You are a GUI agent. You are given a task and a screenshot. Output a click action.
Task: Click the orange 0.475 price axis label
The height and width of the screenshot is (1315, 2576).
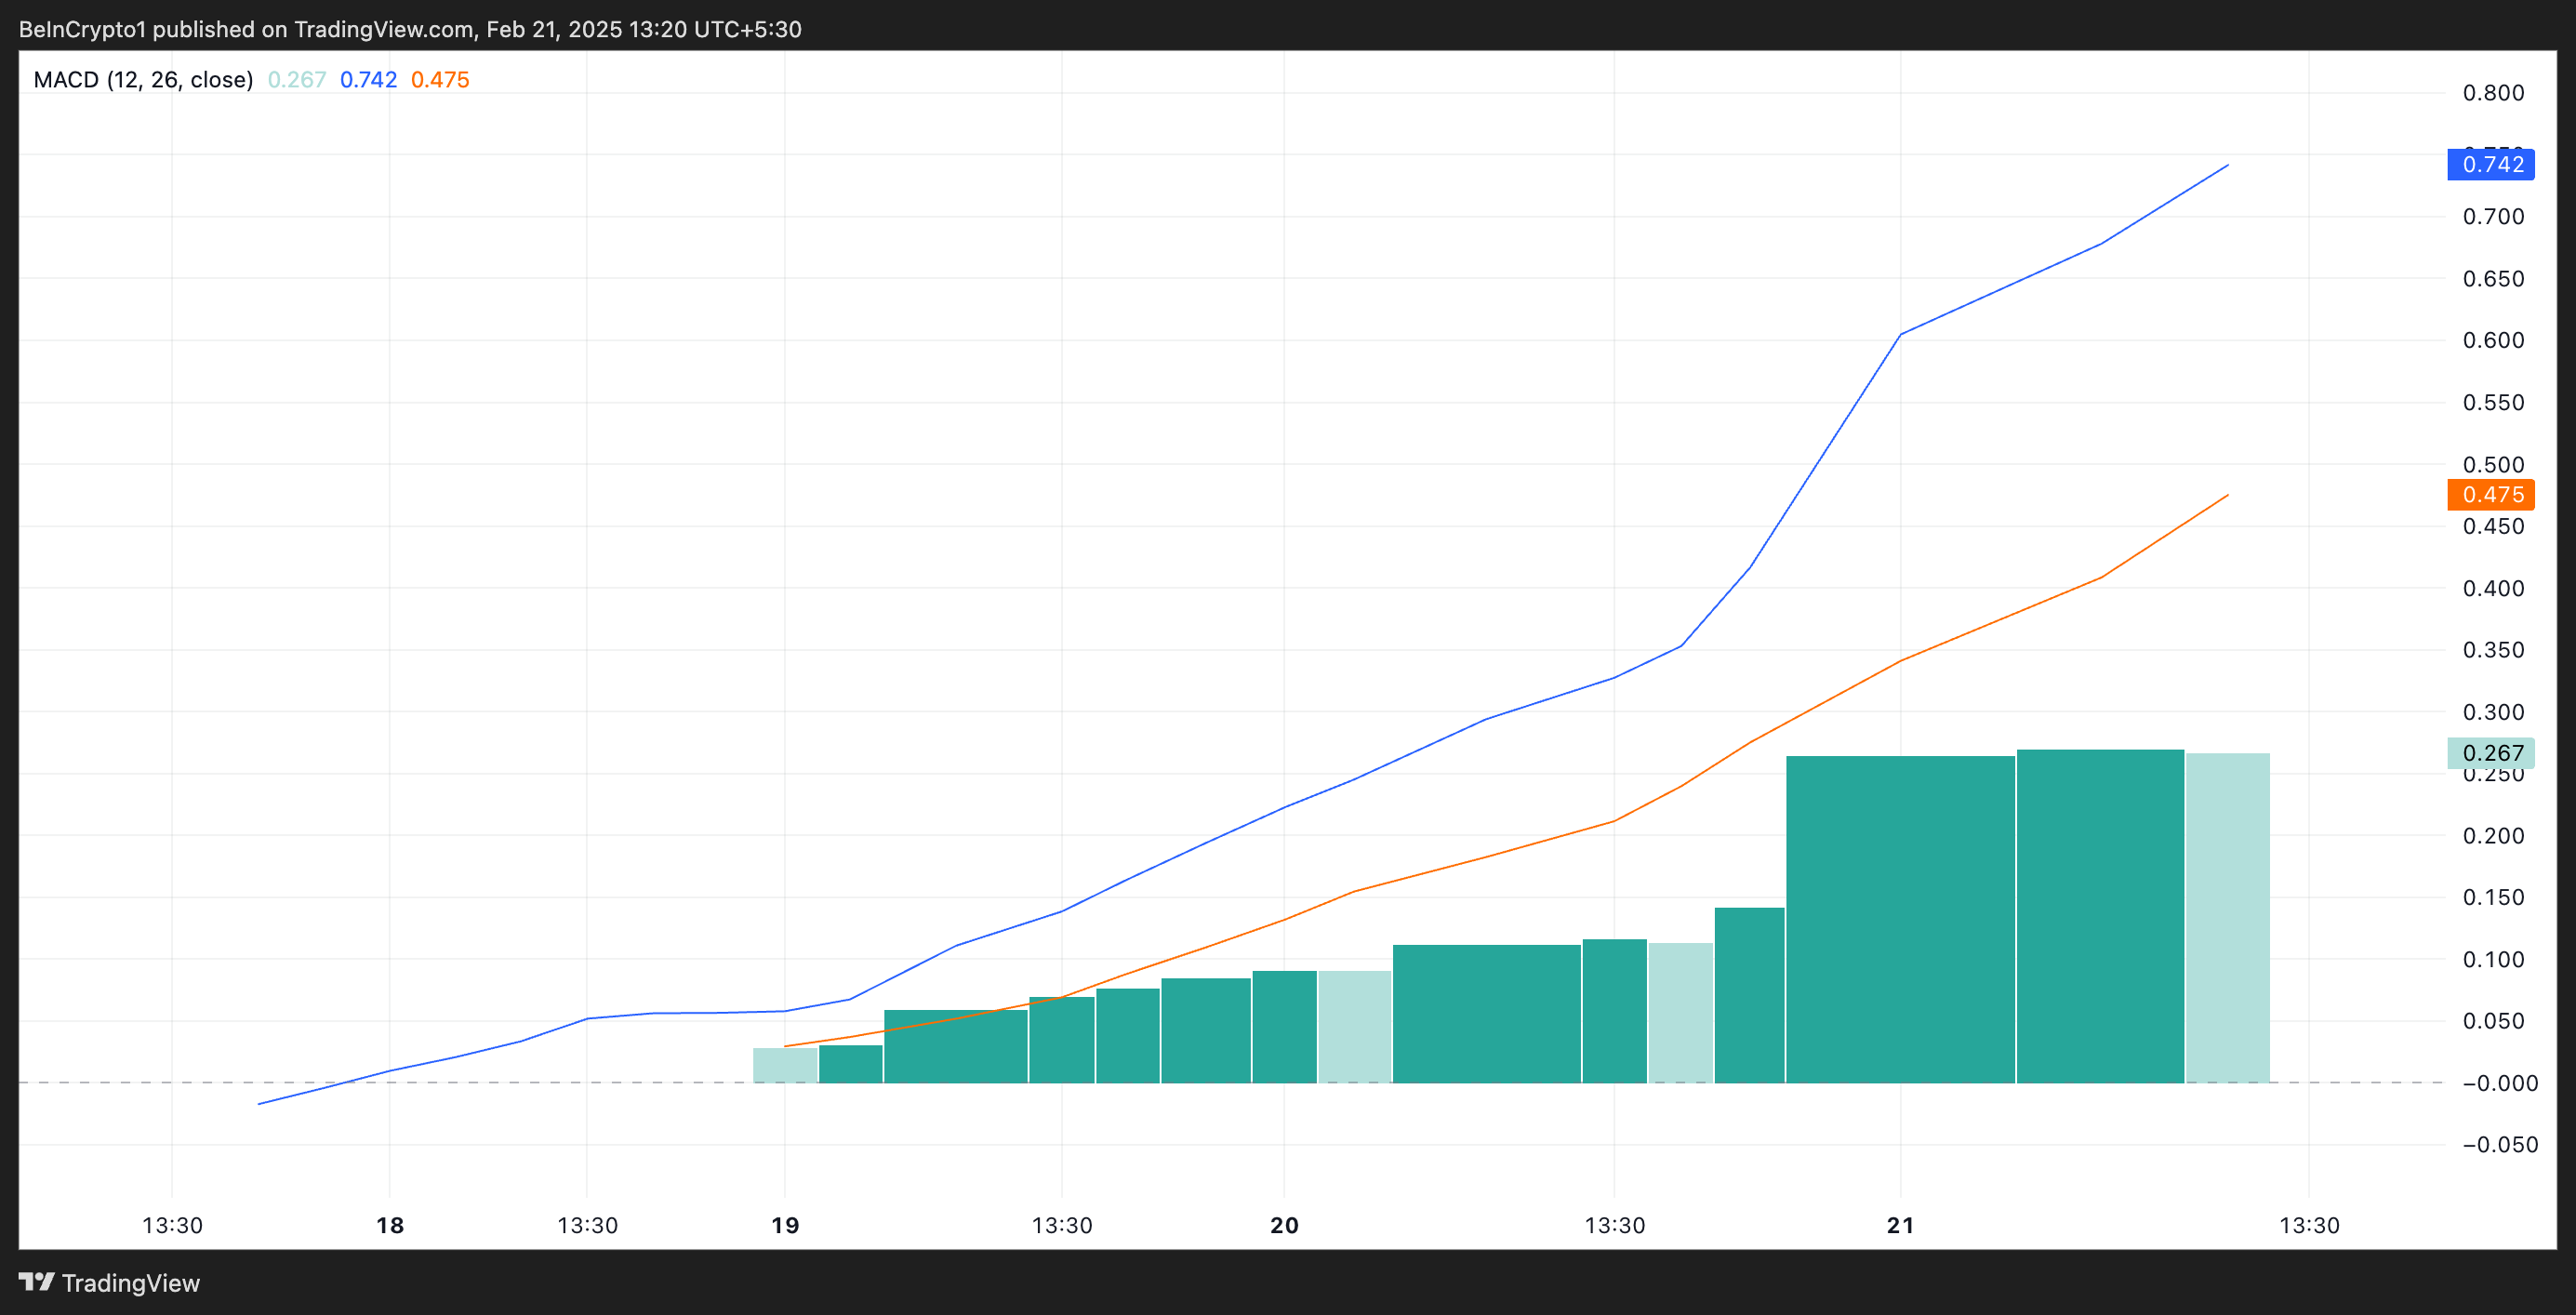2490,495
